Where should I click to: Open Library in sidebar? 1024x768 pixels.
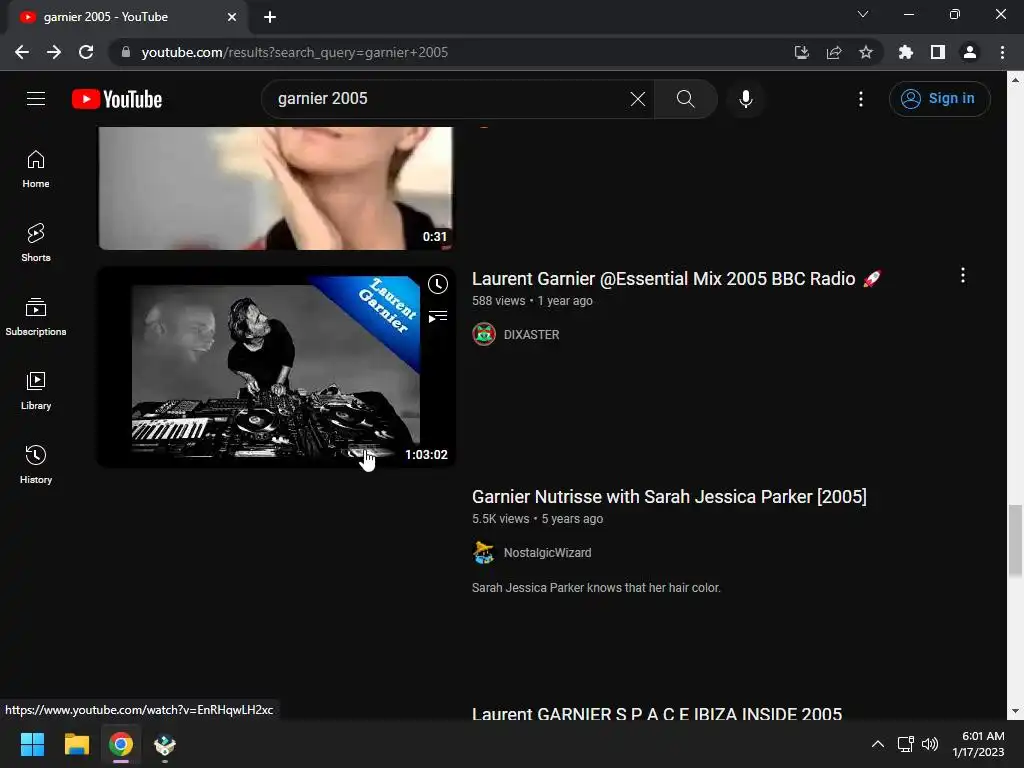(x=36, y=391)
